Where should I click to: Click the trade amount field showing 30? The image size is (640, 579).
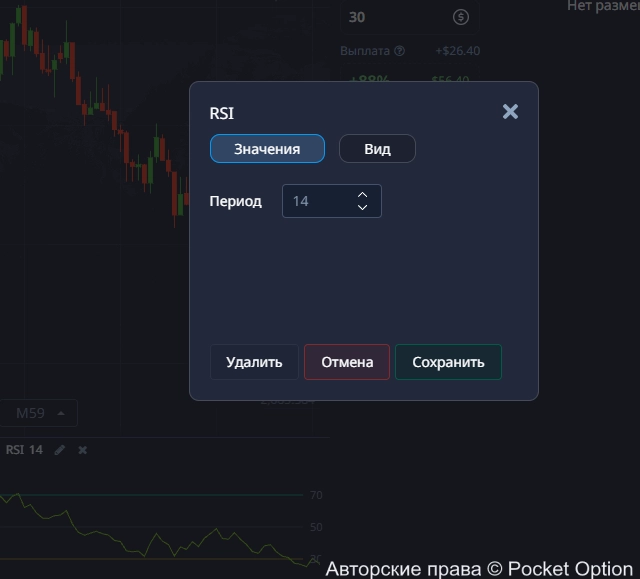coord(395,17)
